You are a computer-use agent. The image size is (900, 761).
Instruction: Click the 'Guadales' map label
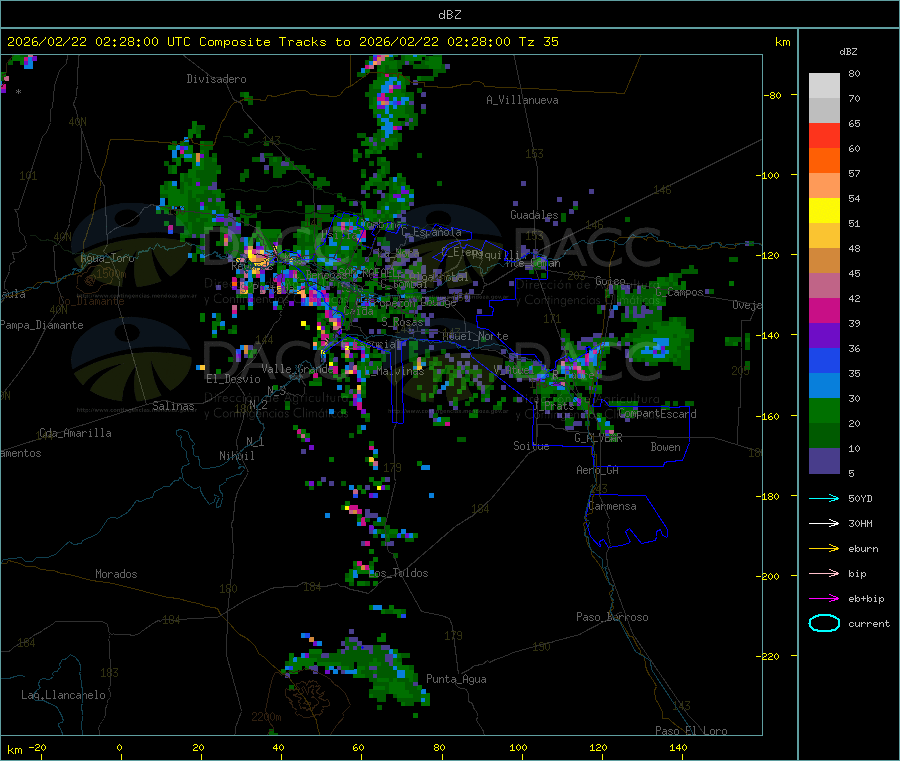(534, 215)
